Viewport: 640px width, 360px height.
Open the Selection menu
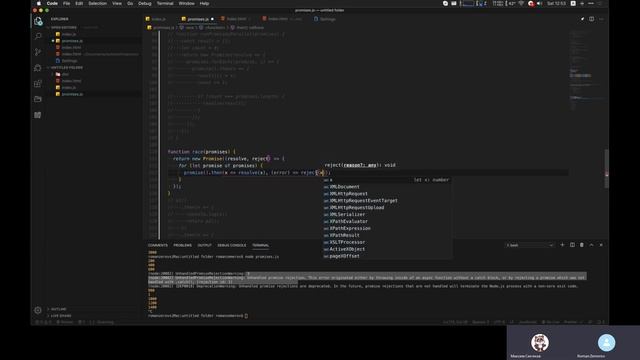tap(98, 3)
